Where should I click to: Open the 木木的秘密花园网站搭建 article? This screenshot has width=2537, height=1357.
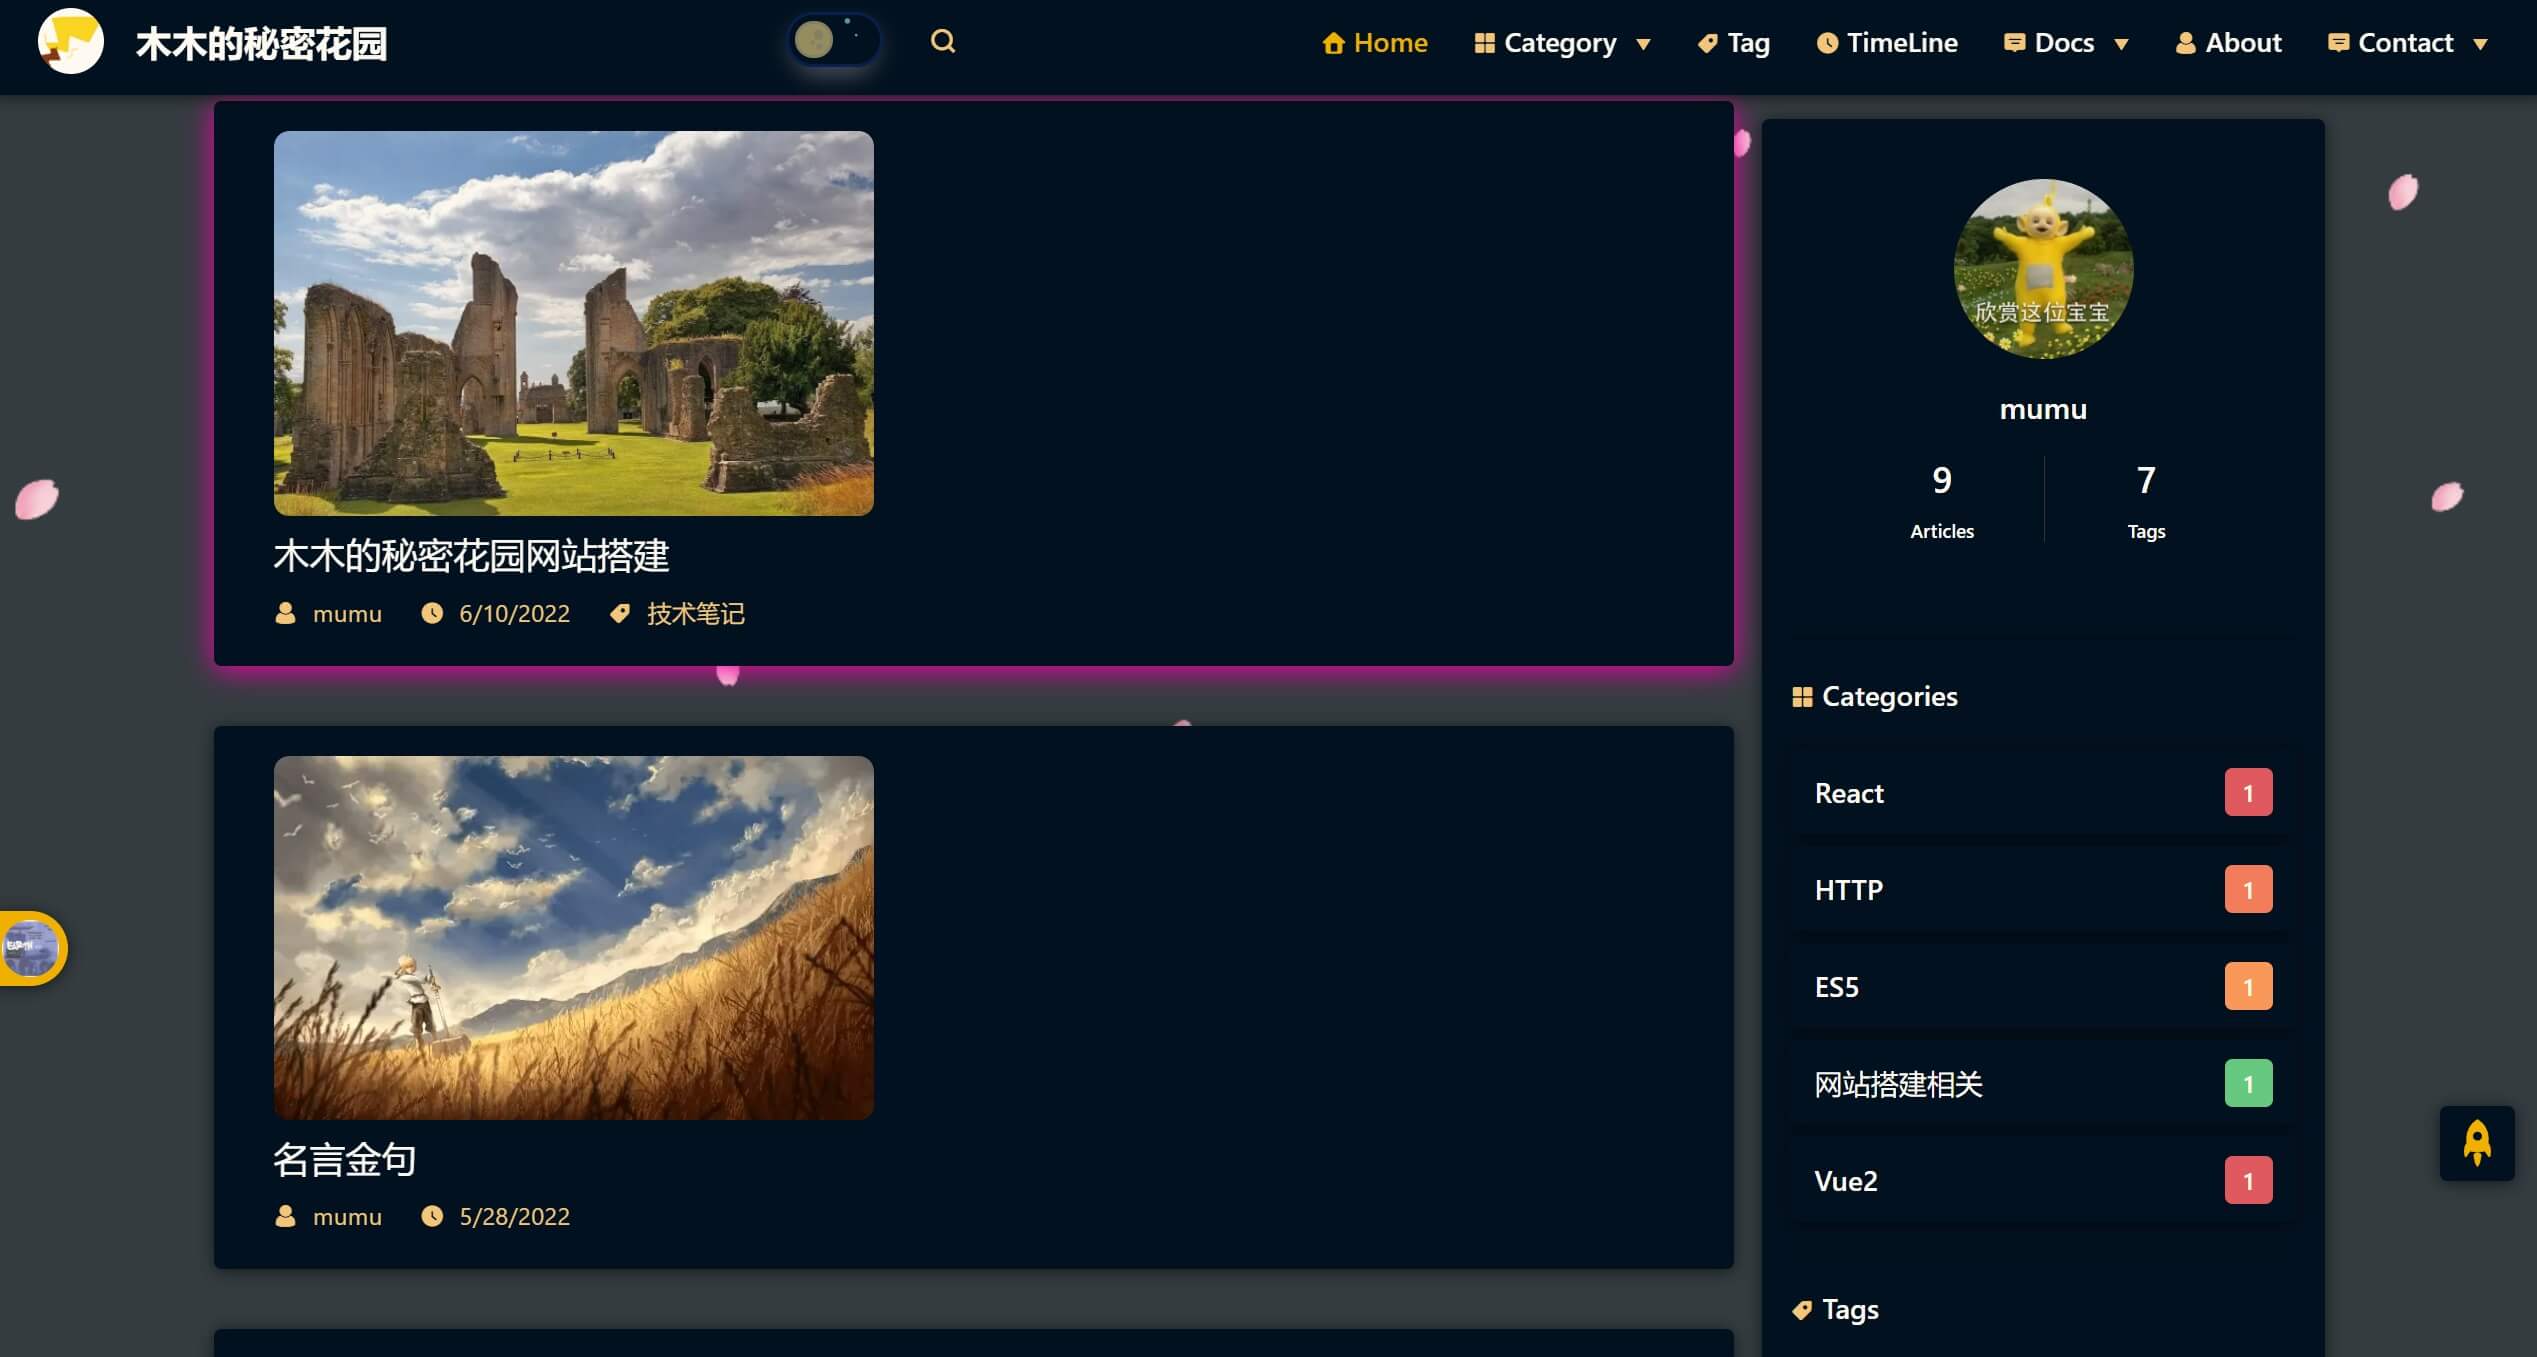(473, 554)
